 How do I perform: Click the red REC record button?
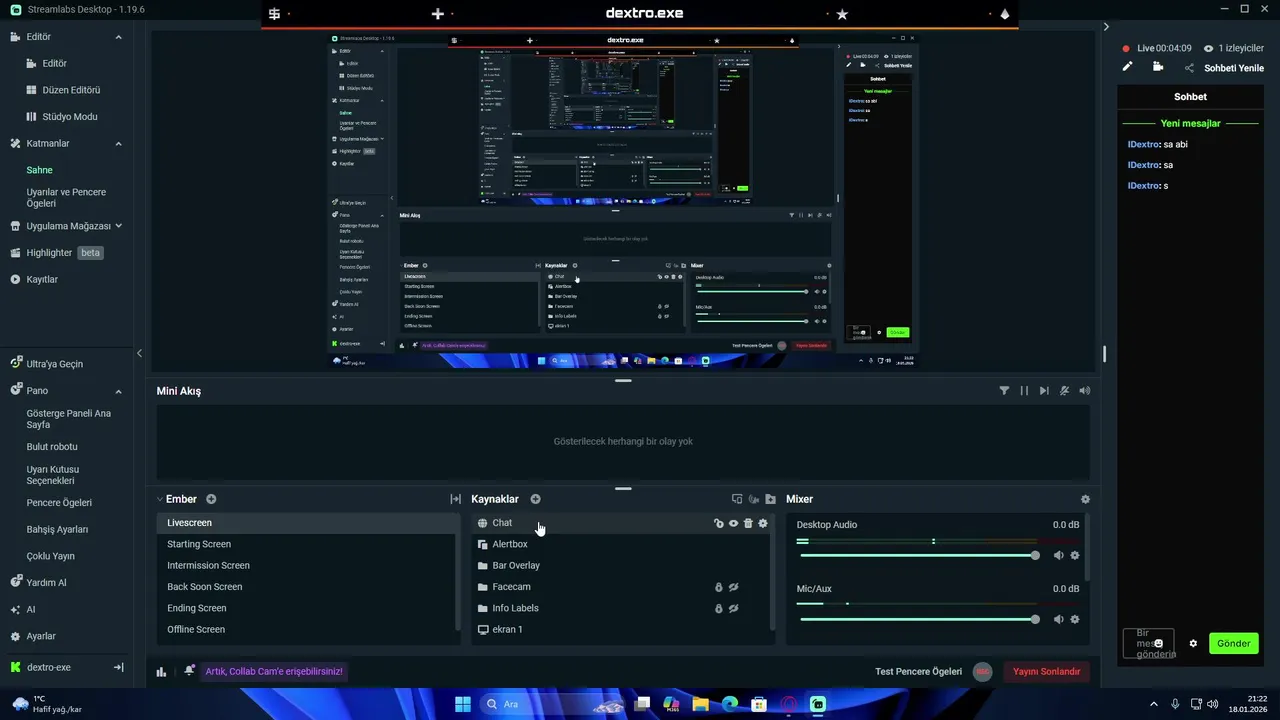982,672
